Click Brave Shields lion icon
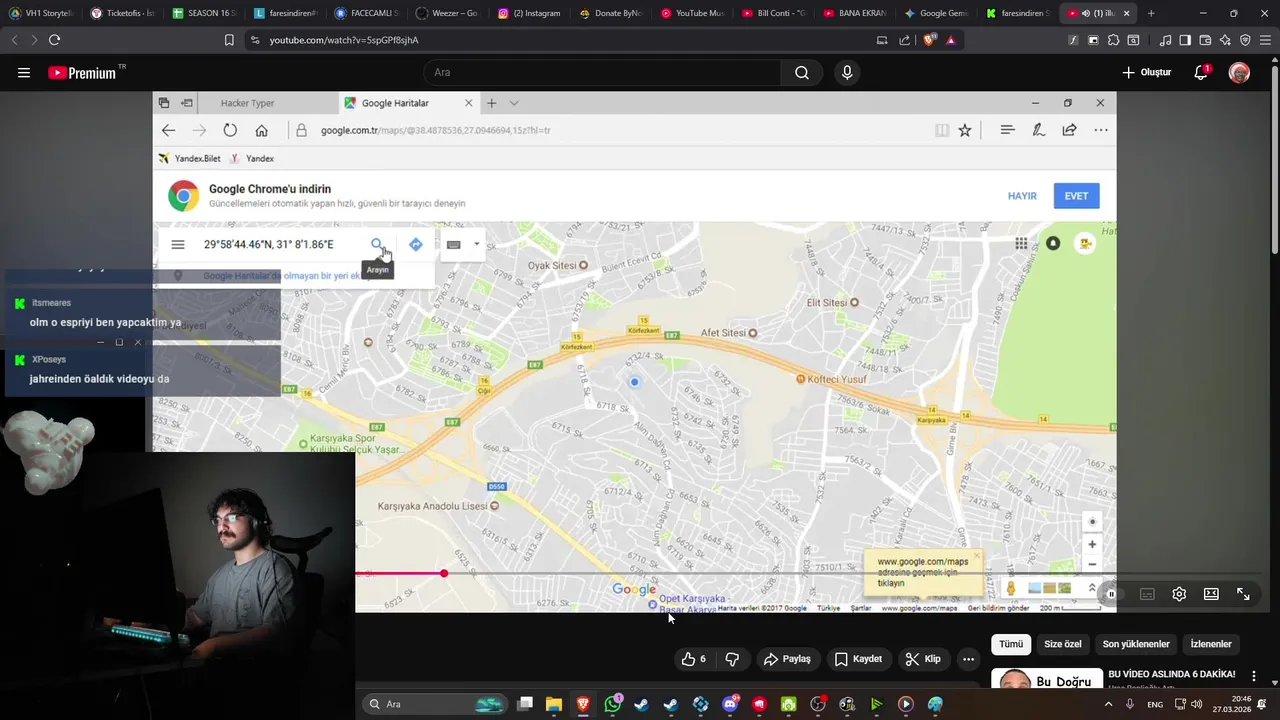The image size is (1280, 720). coord(930,40)
